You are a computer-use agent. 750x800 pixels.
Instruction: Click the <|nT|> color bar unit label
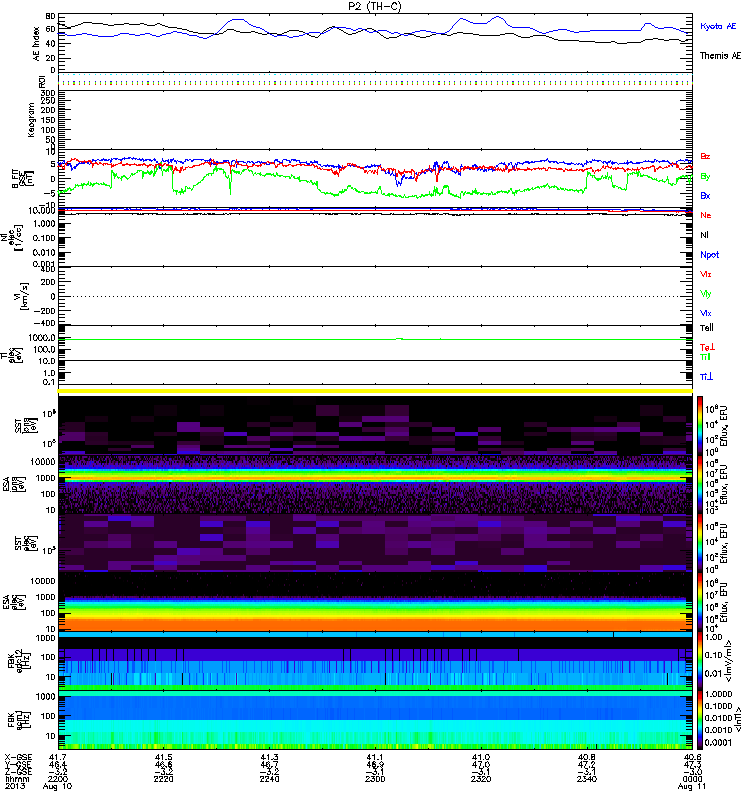(x=737, y=719)
